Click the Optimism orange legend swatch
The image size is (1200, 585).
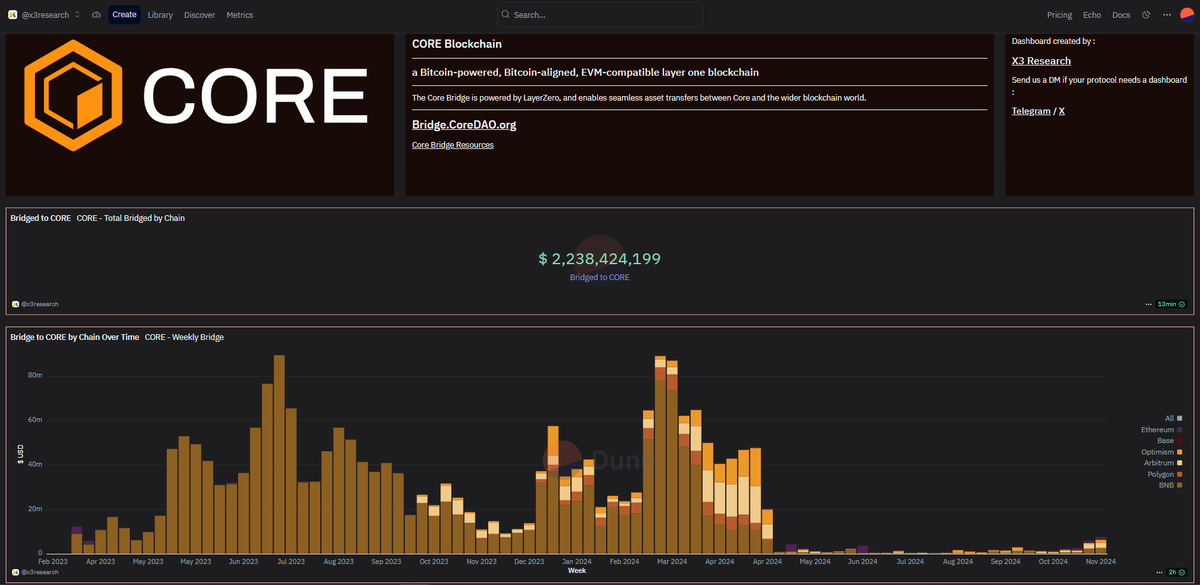(1180, 452)
